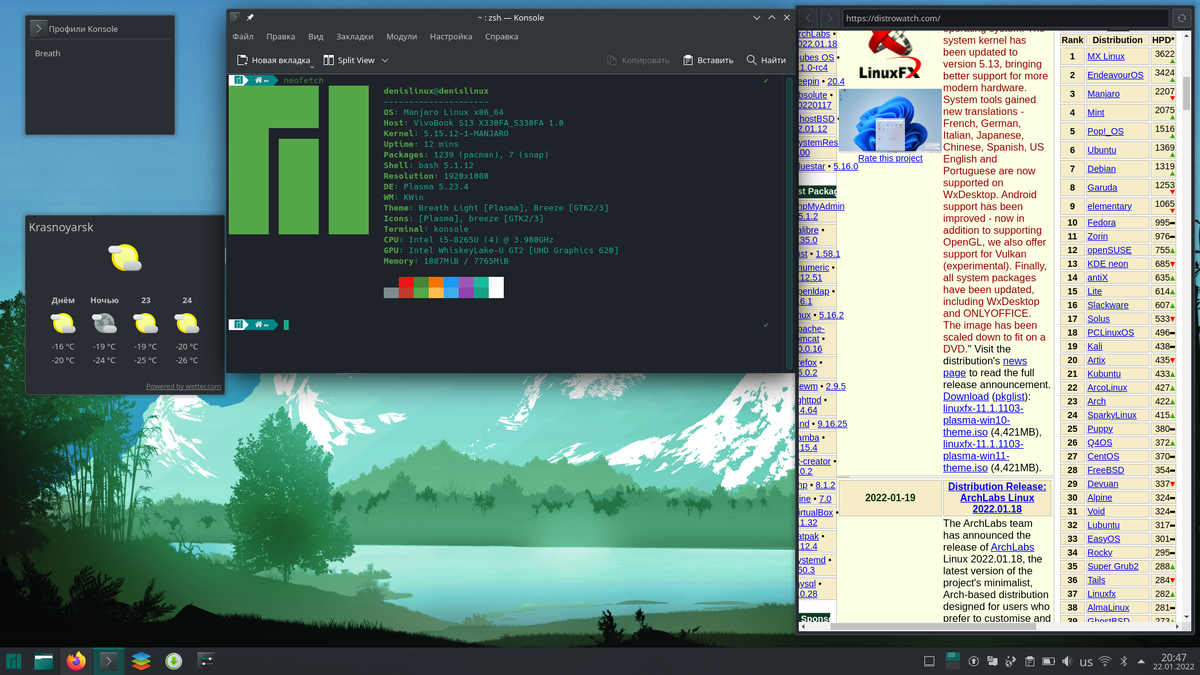Open the network/KDE Connect devices tray icon
Image resolution: width=1200 pixels, height=675 pixels.
[x=993, y=661]
